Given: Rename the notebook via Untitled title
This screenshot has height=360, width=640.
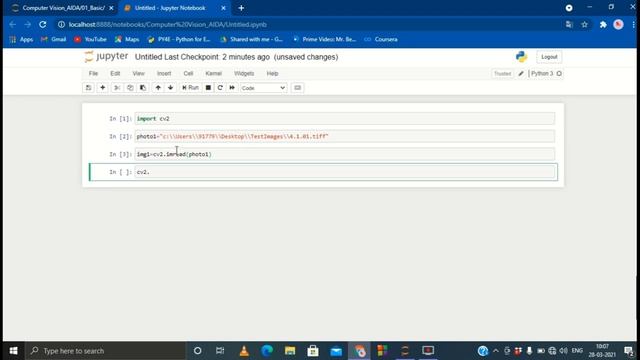Looking at the screenshot, I should (x=149, y=57).
